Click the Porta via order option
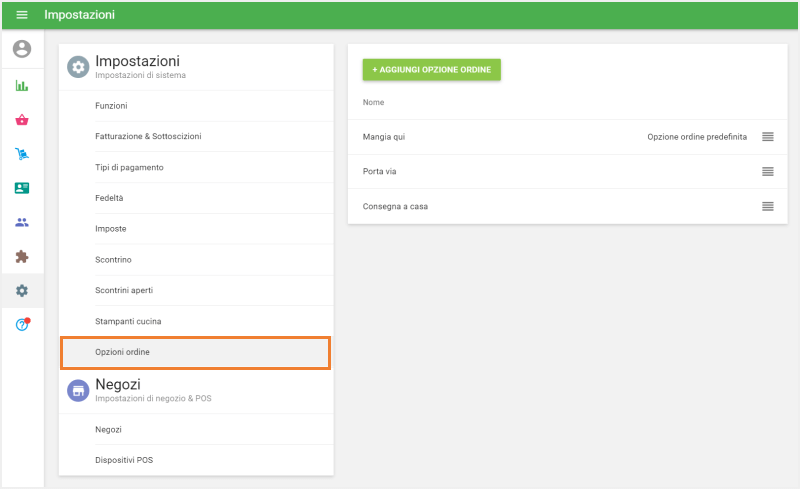 (380, 171)
